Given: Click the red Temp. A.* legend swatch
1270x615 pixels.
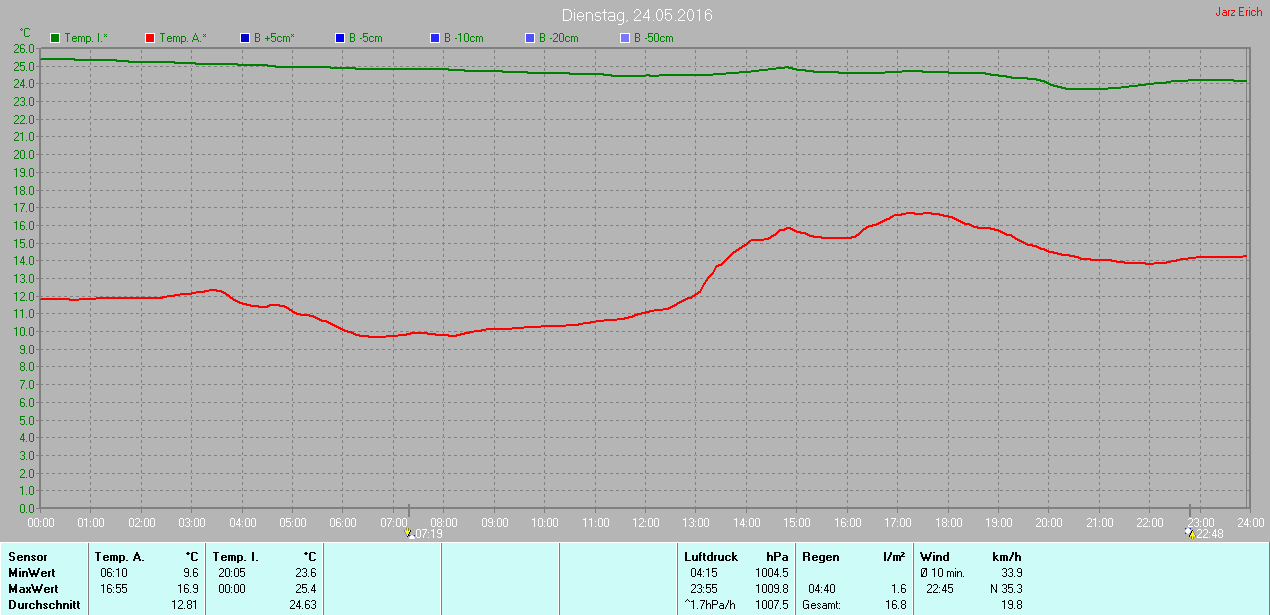Looking at the screenshot, I should [150, 38].
